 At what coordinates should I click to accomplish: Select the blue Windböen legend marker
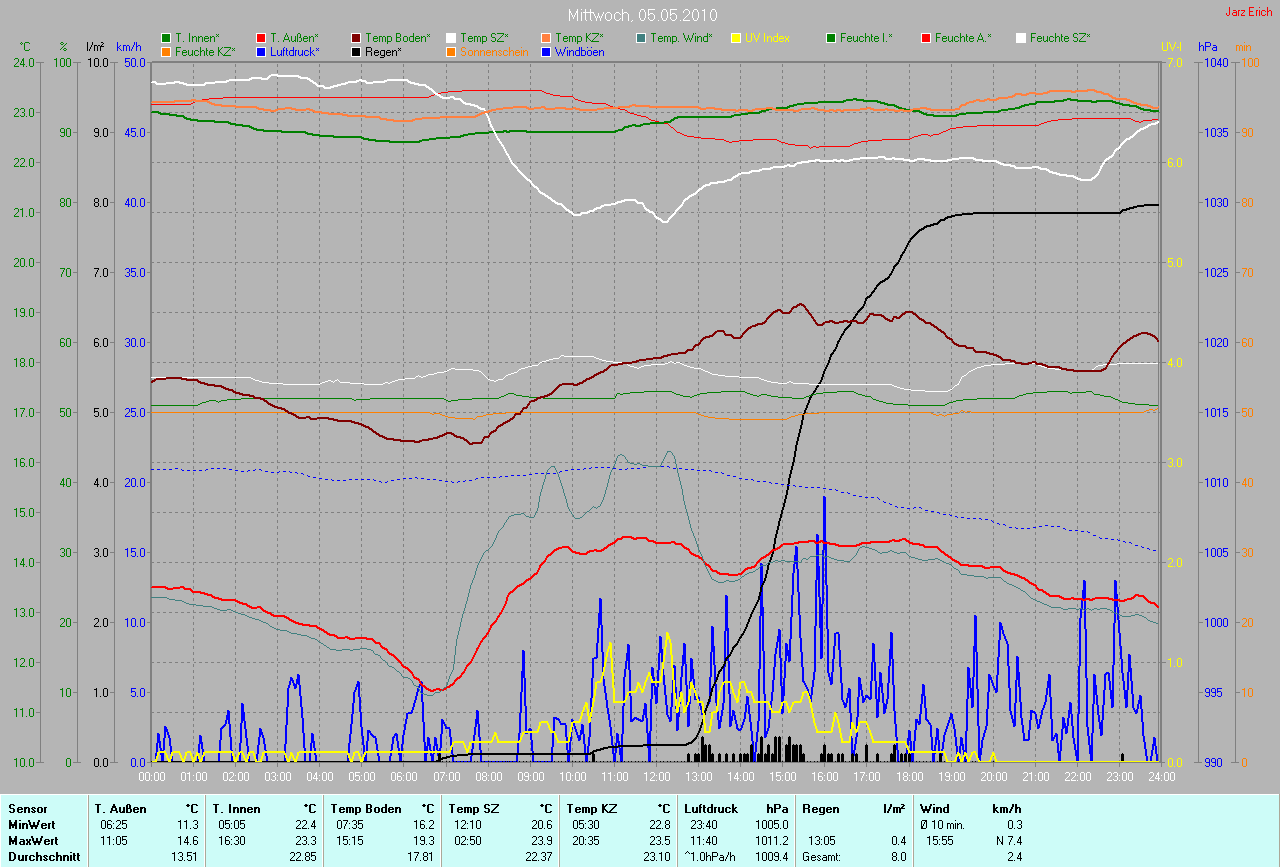pos(546,51)
